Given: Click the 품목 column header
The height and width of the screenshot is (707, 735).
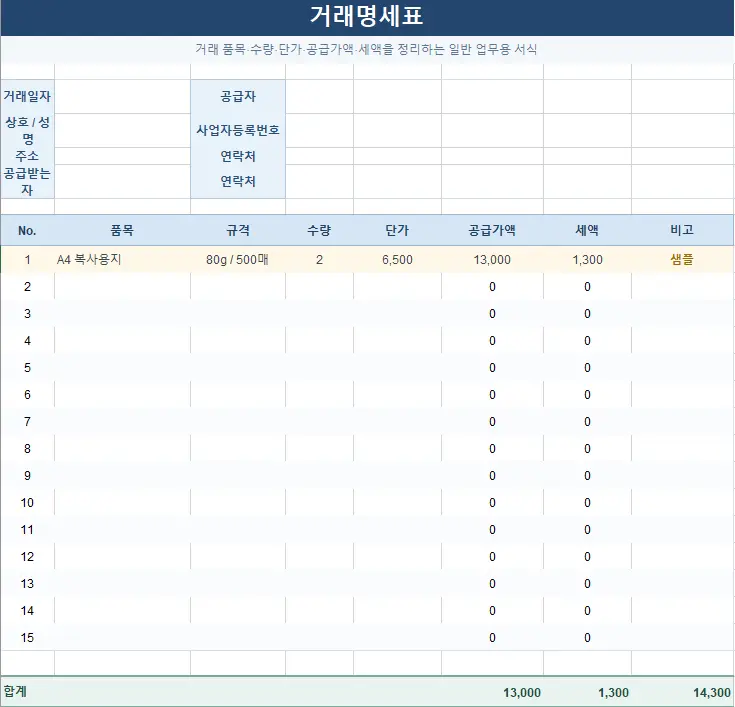Looking at the screenshot, I should 122,230.
